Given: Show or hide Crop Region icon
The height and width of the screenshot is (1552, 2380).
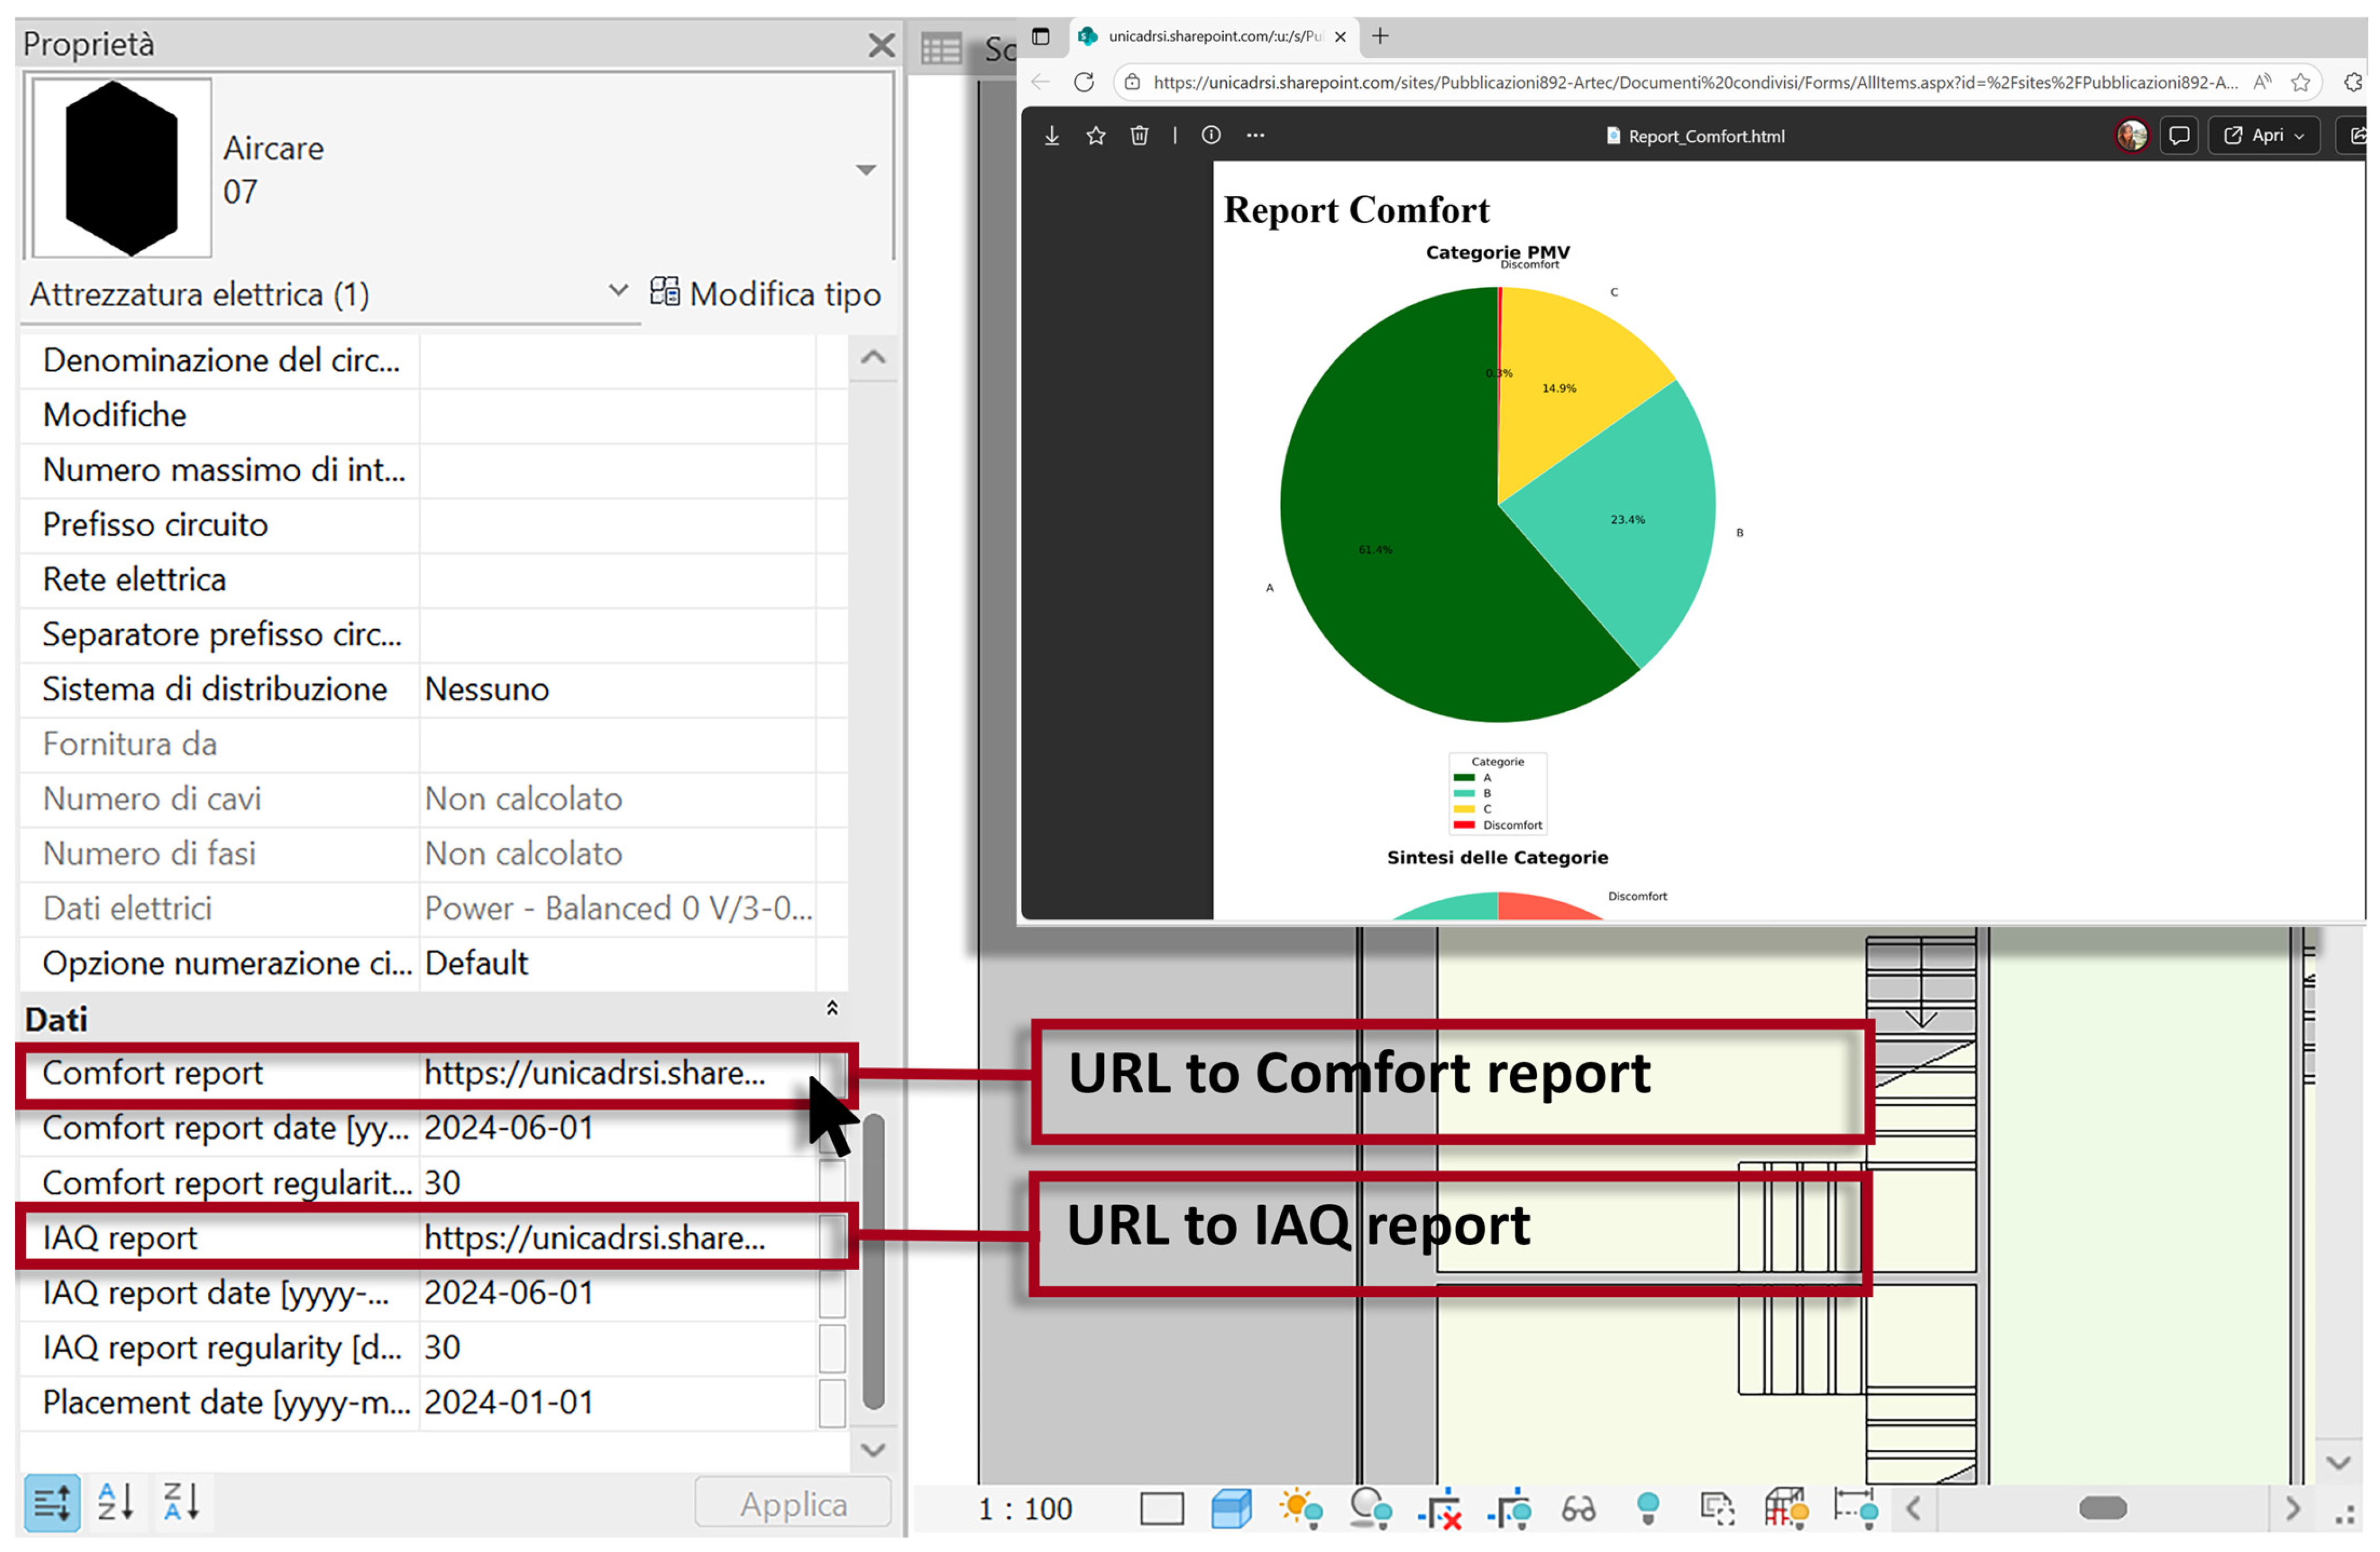Looking at the screenshot, I should coord(1509,1508).
